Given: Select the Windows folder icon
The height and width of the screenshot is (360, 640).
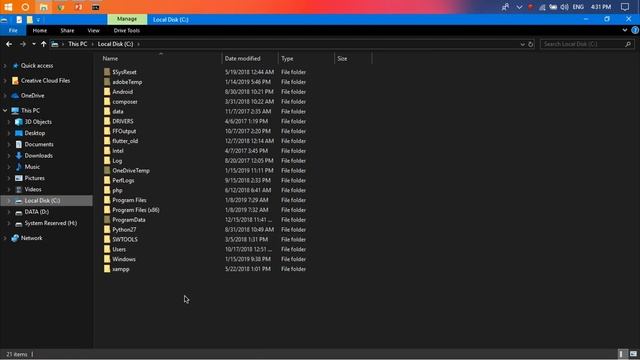Looking at the screenshot, I should tap(107, 259).
